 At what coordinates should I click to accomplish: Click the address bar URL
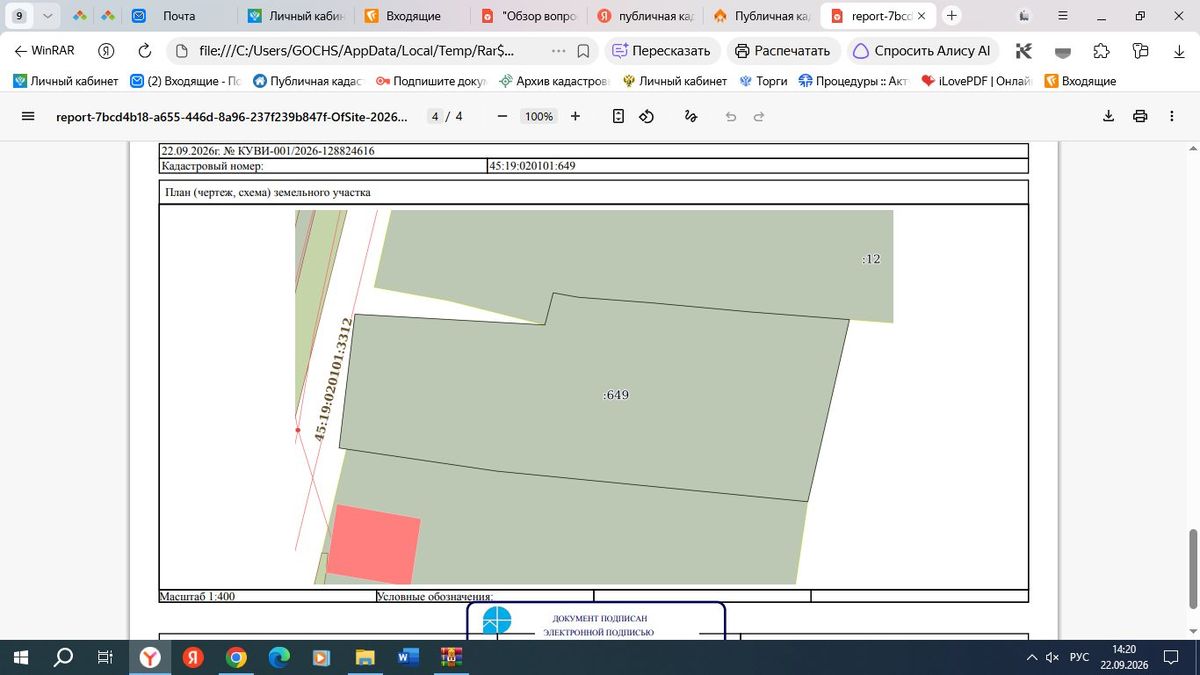coord(356,51)
